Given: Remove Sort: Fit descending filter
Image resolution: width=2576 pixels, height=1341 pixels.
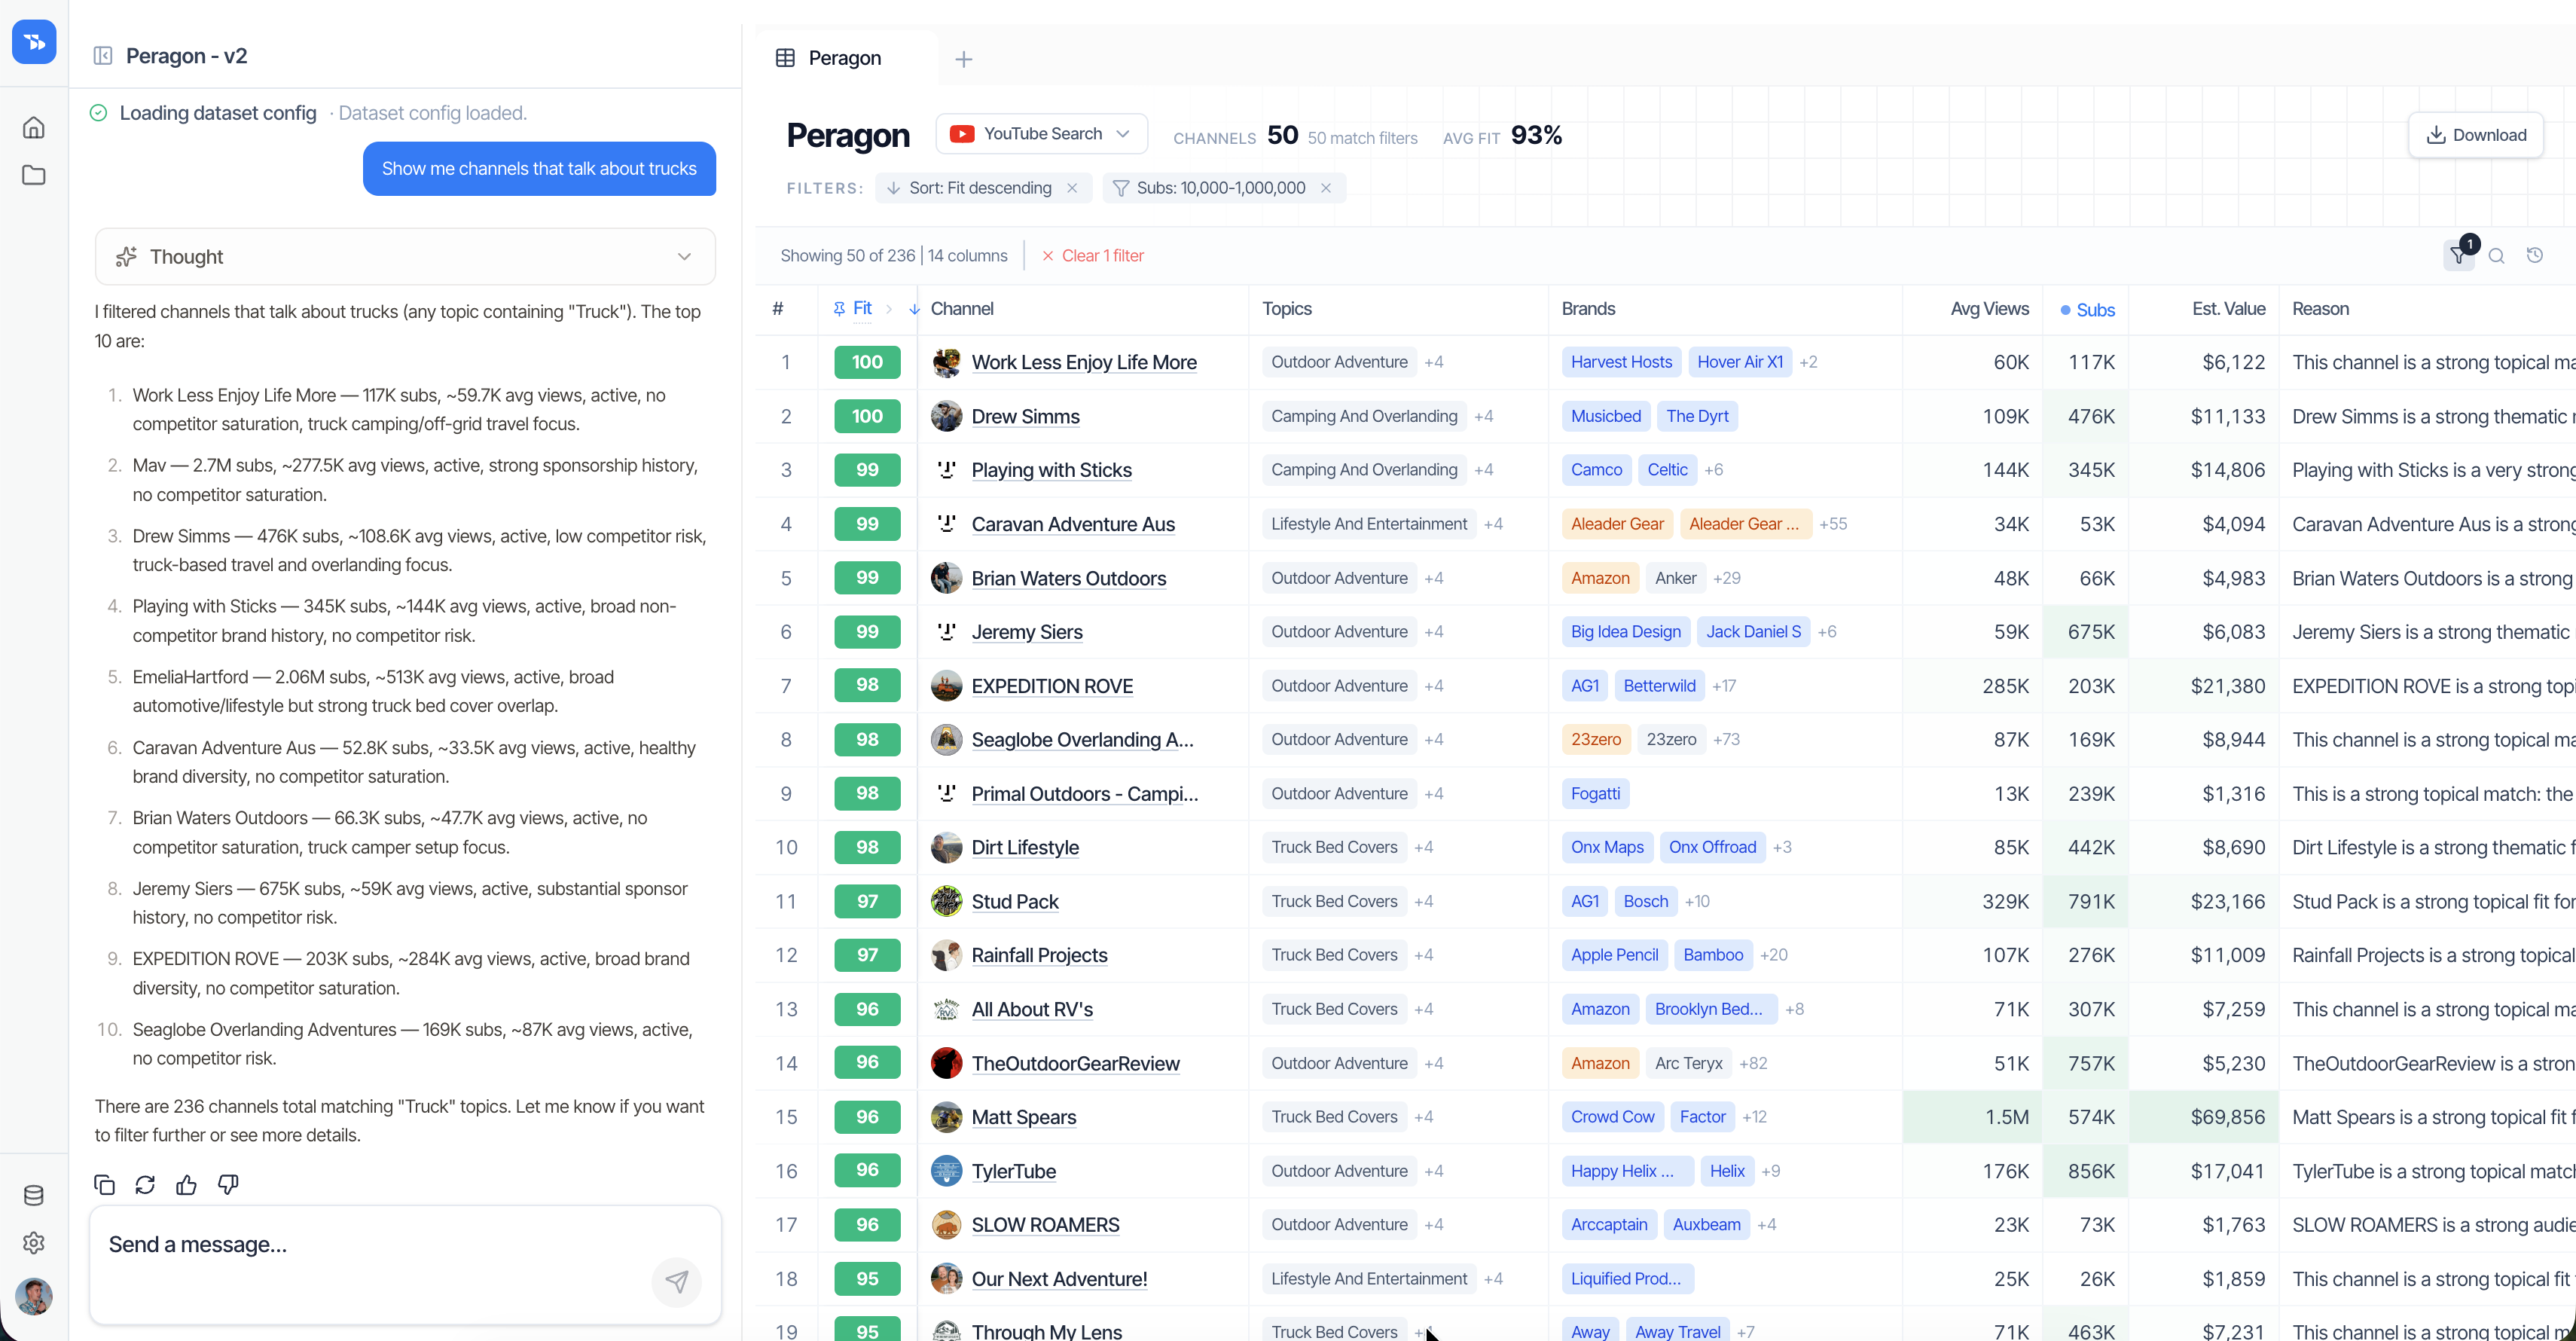Looking at the screenshot, I should [1072, 188].
